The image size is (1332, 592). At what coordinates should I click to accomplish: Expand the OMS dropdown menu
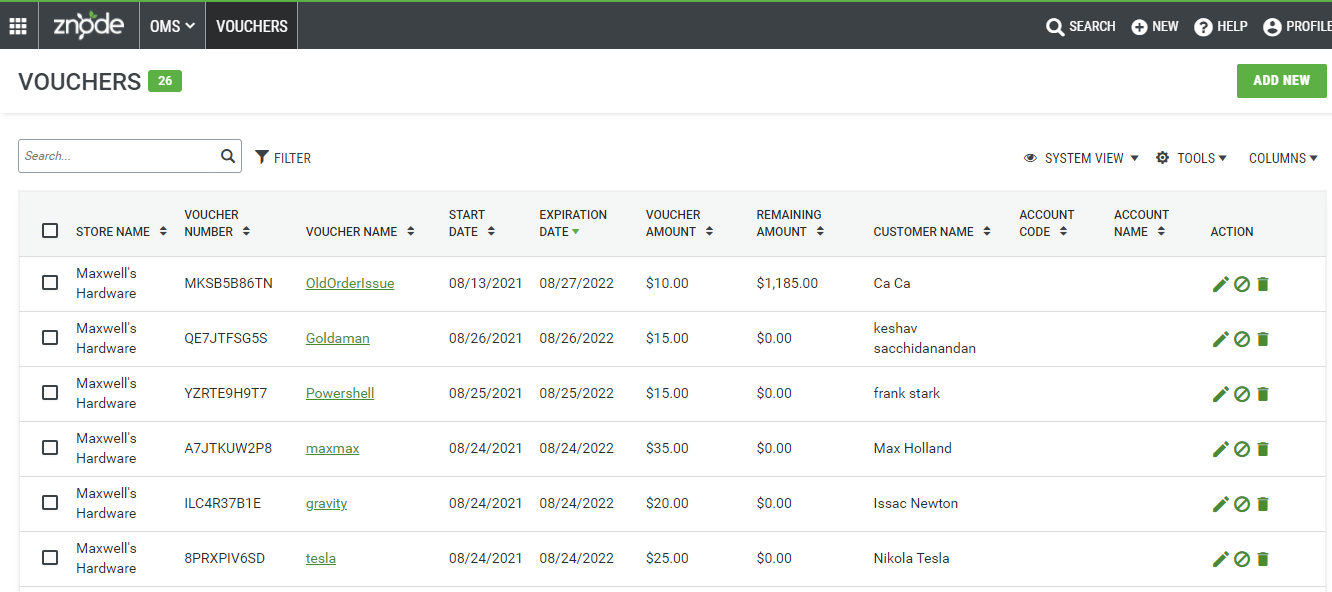click(172, 26)
